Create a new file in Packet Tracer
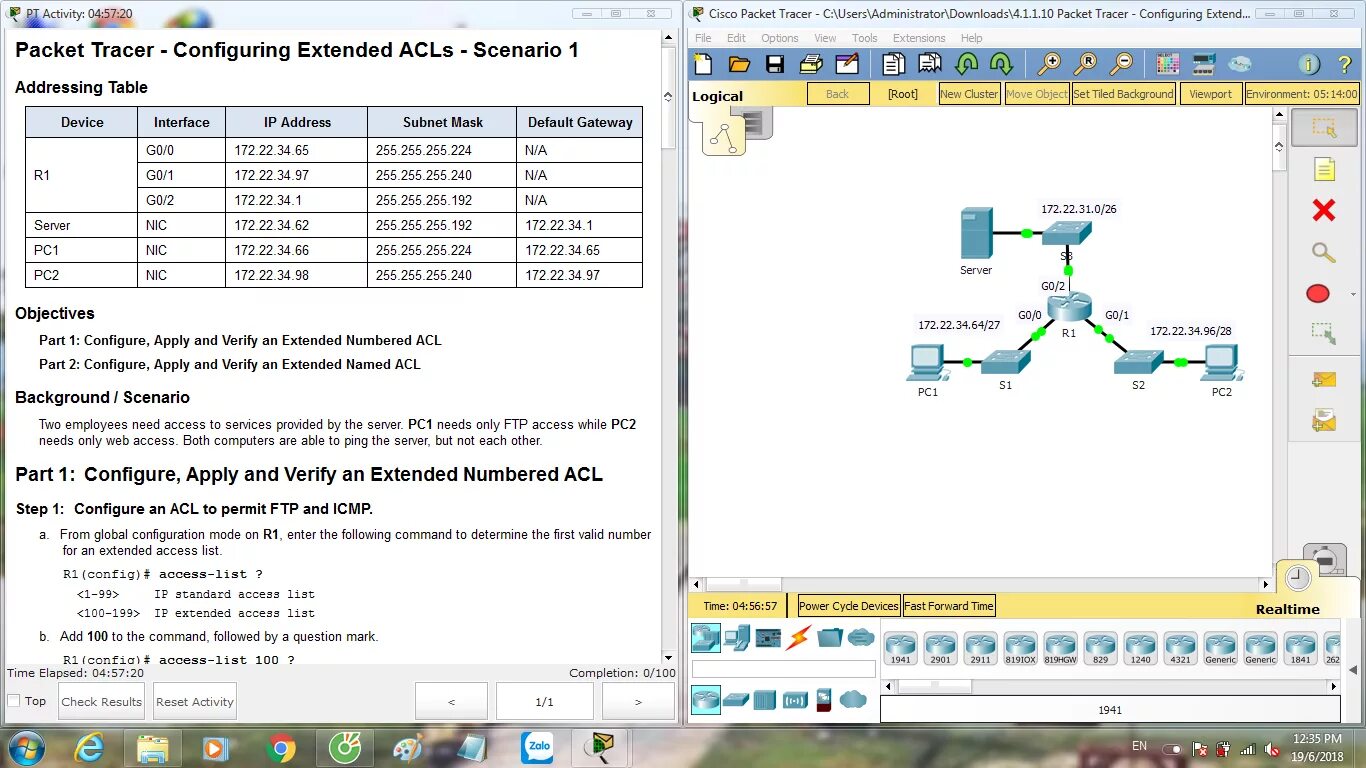 point(703,65)
